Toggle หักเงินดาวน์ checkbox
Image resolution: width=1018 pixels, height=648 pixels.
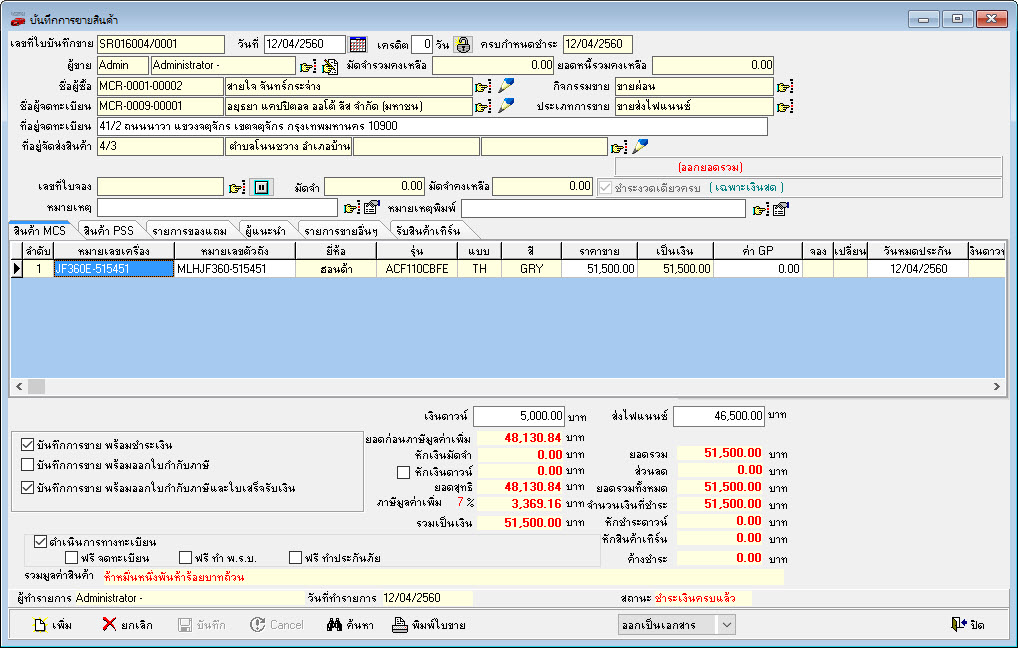click(403, 472)
